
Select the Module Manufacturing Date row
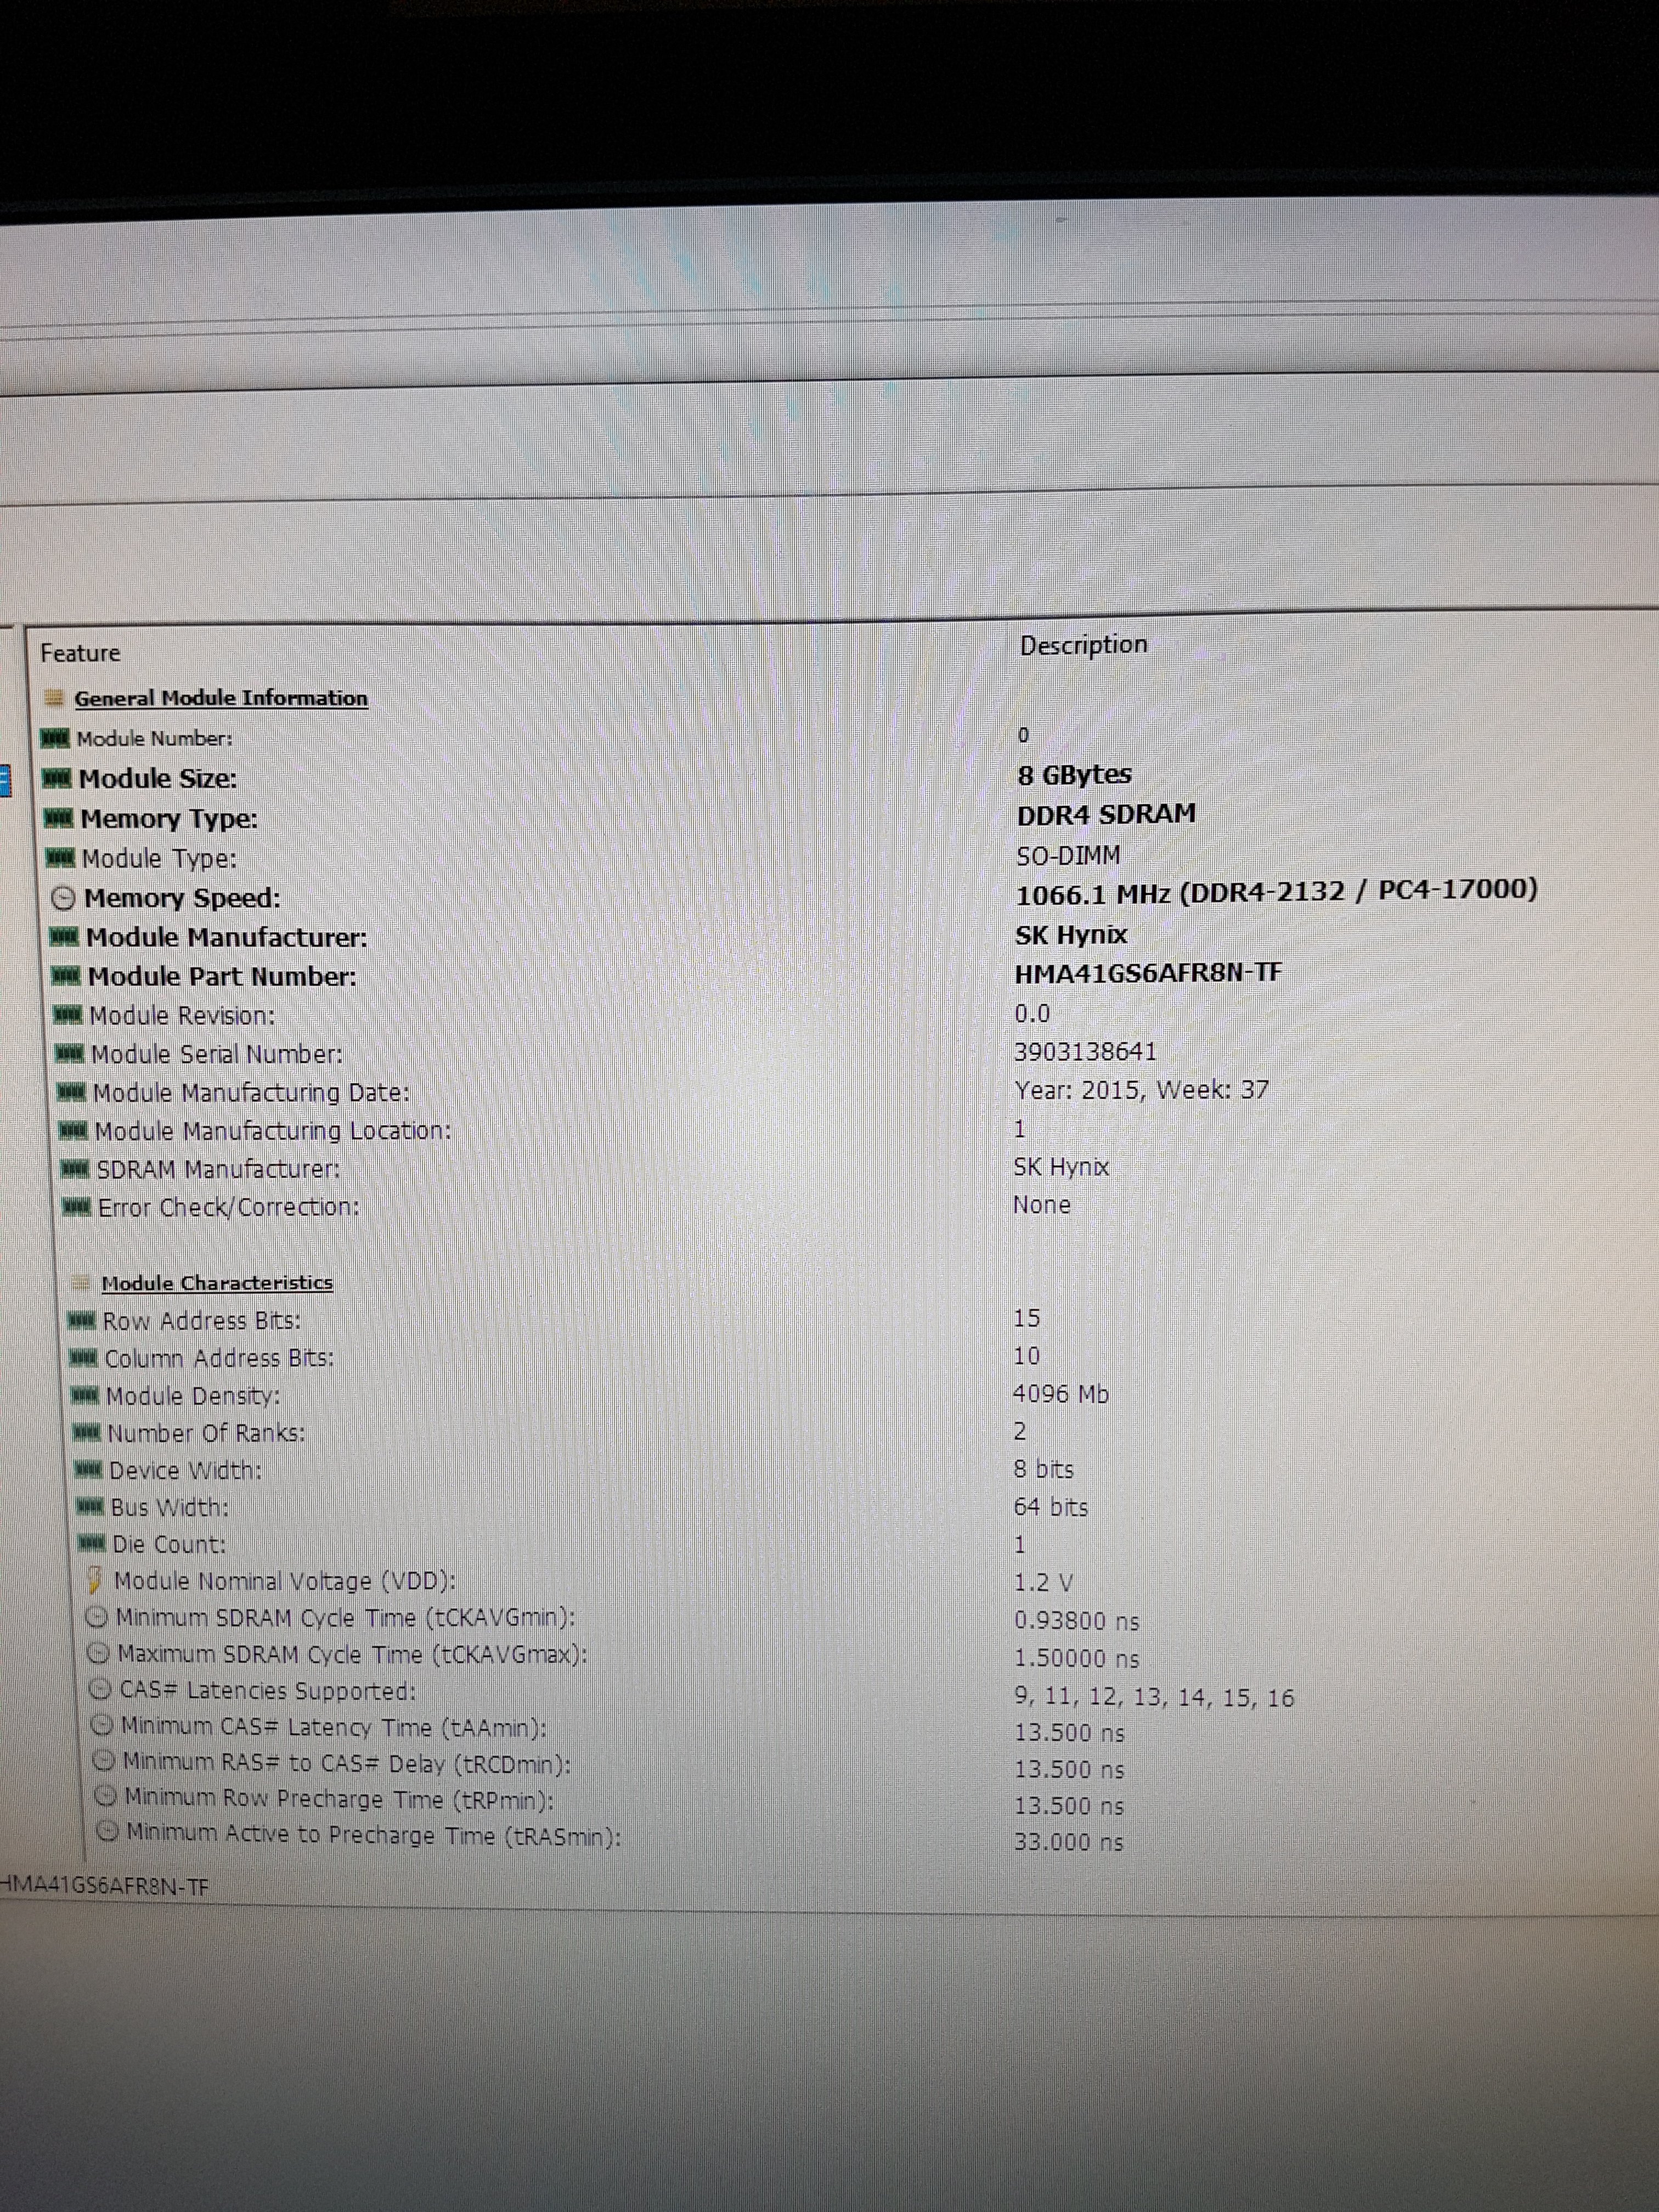tap(251, 1092)
